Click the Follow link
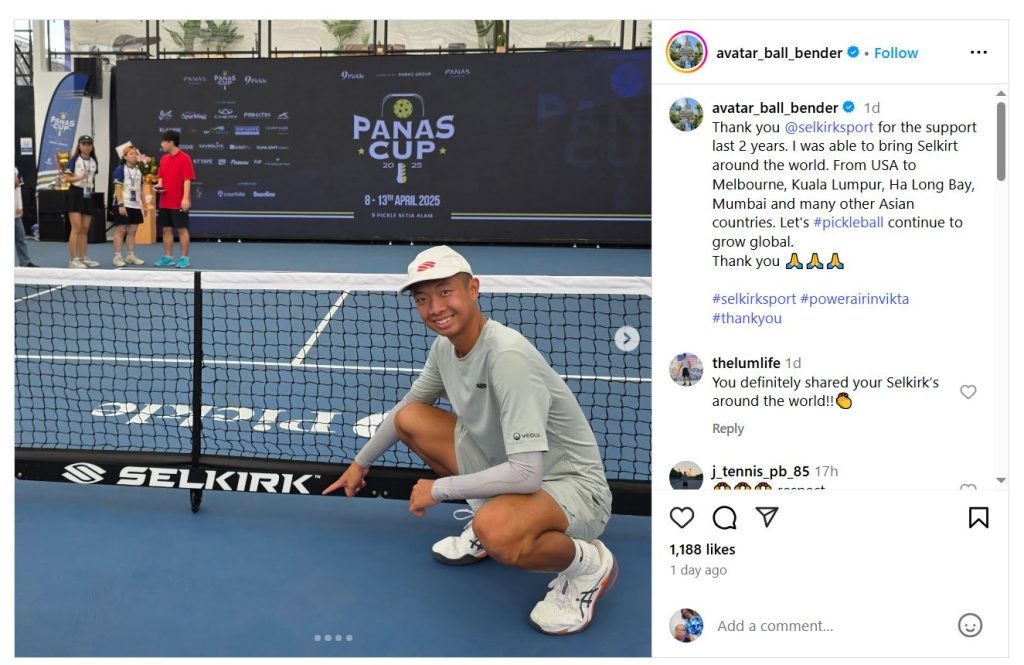Screen dimensions: 1024x665 point(895,53)
